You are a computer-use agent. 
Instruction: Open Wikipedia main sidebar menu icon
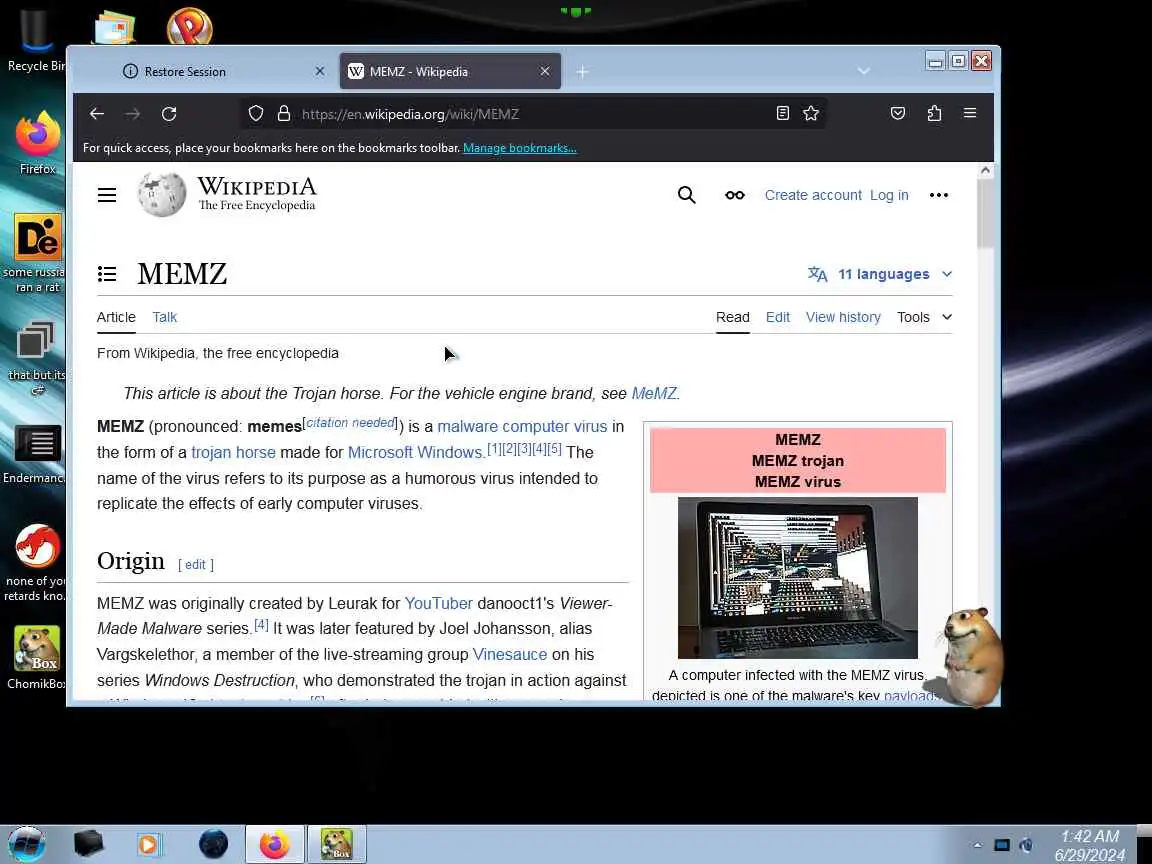[x=107, y=195]
